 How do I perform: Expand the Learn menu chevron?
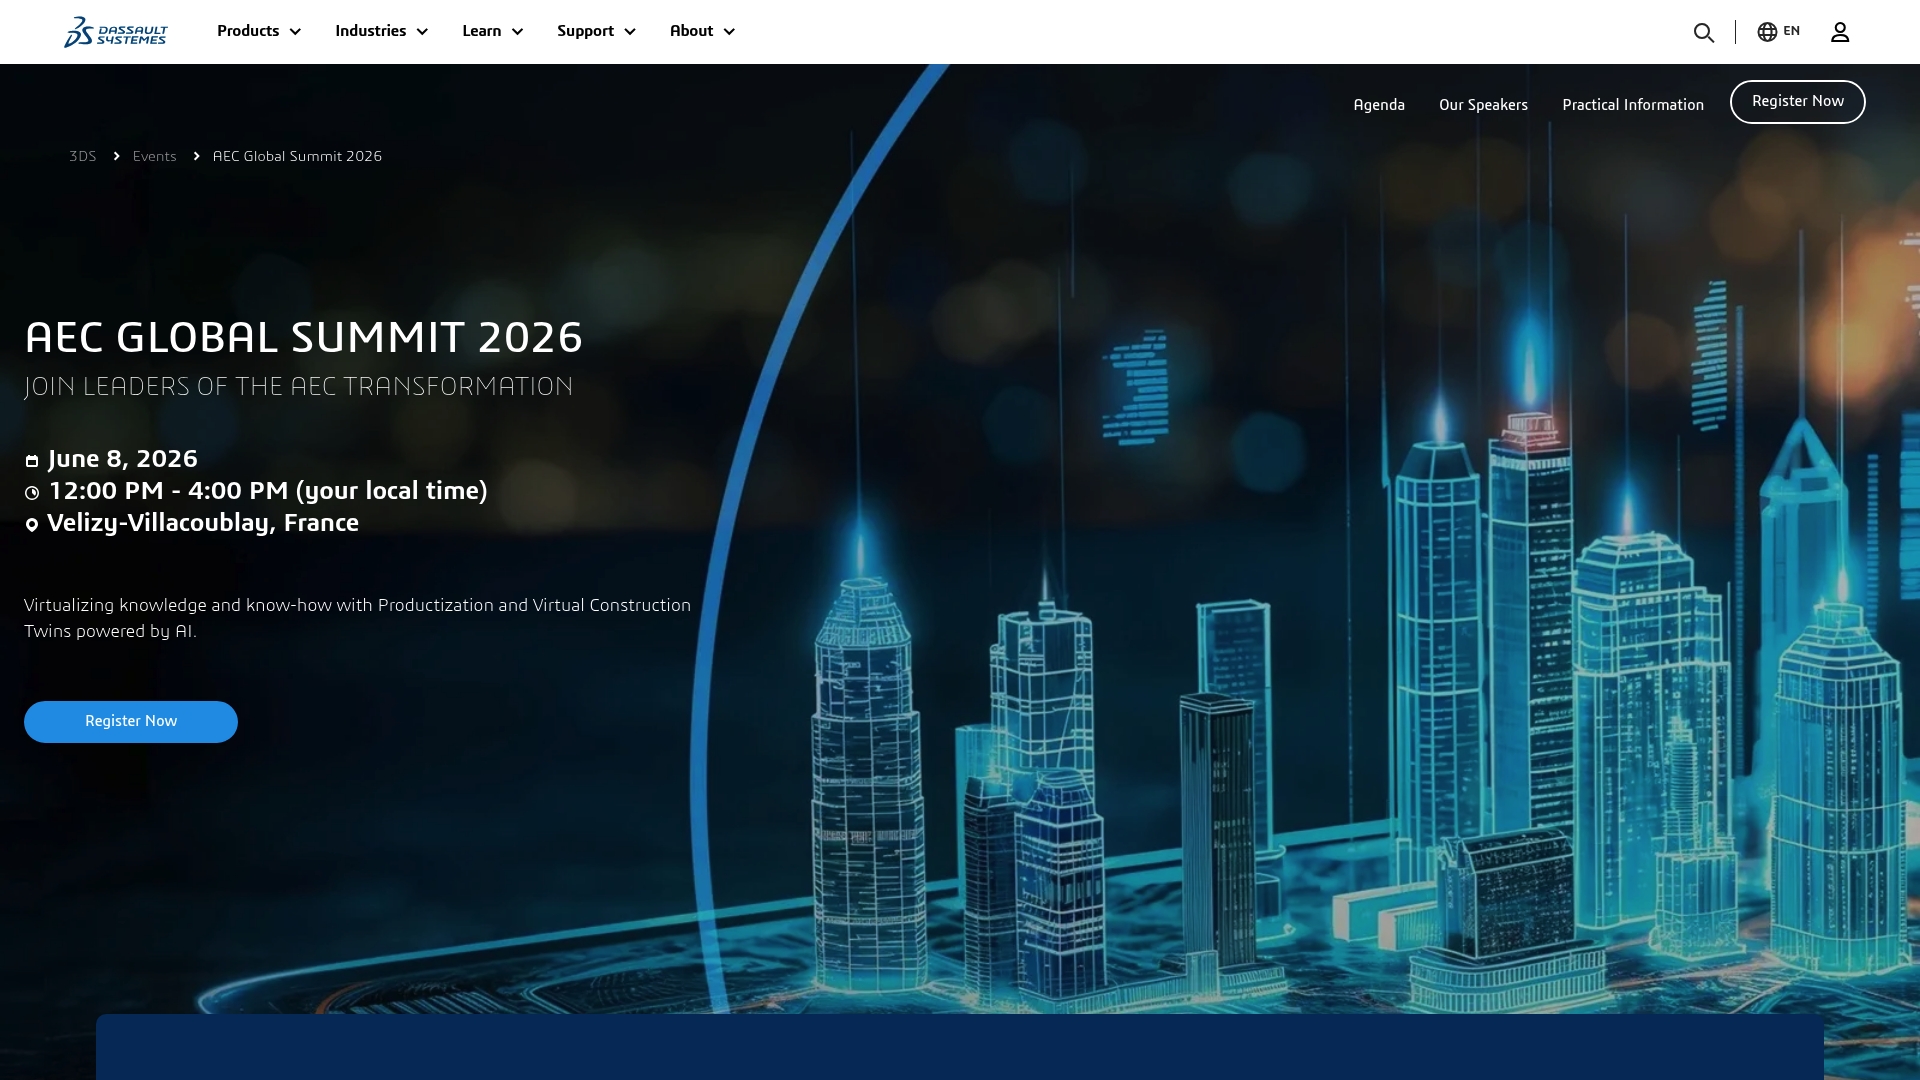point(517,32)
